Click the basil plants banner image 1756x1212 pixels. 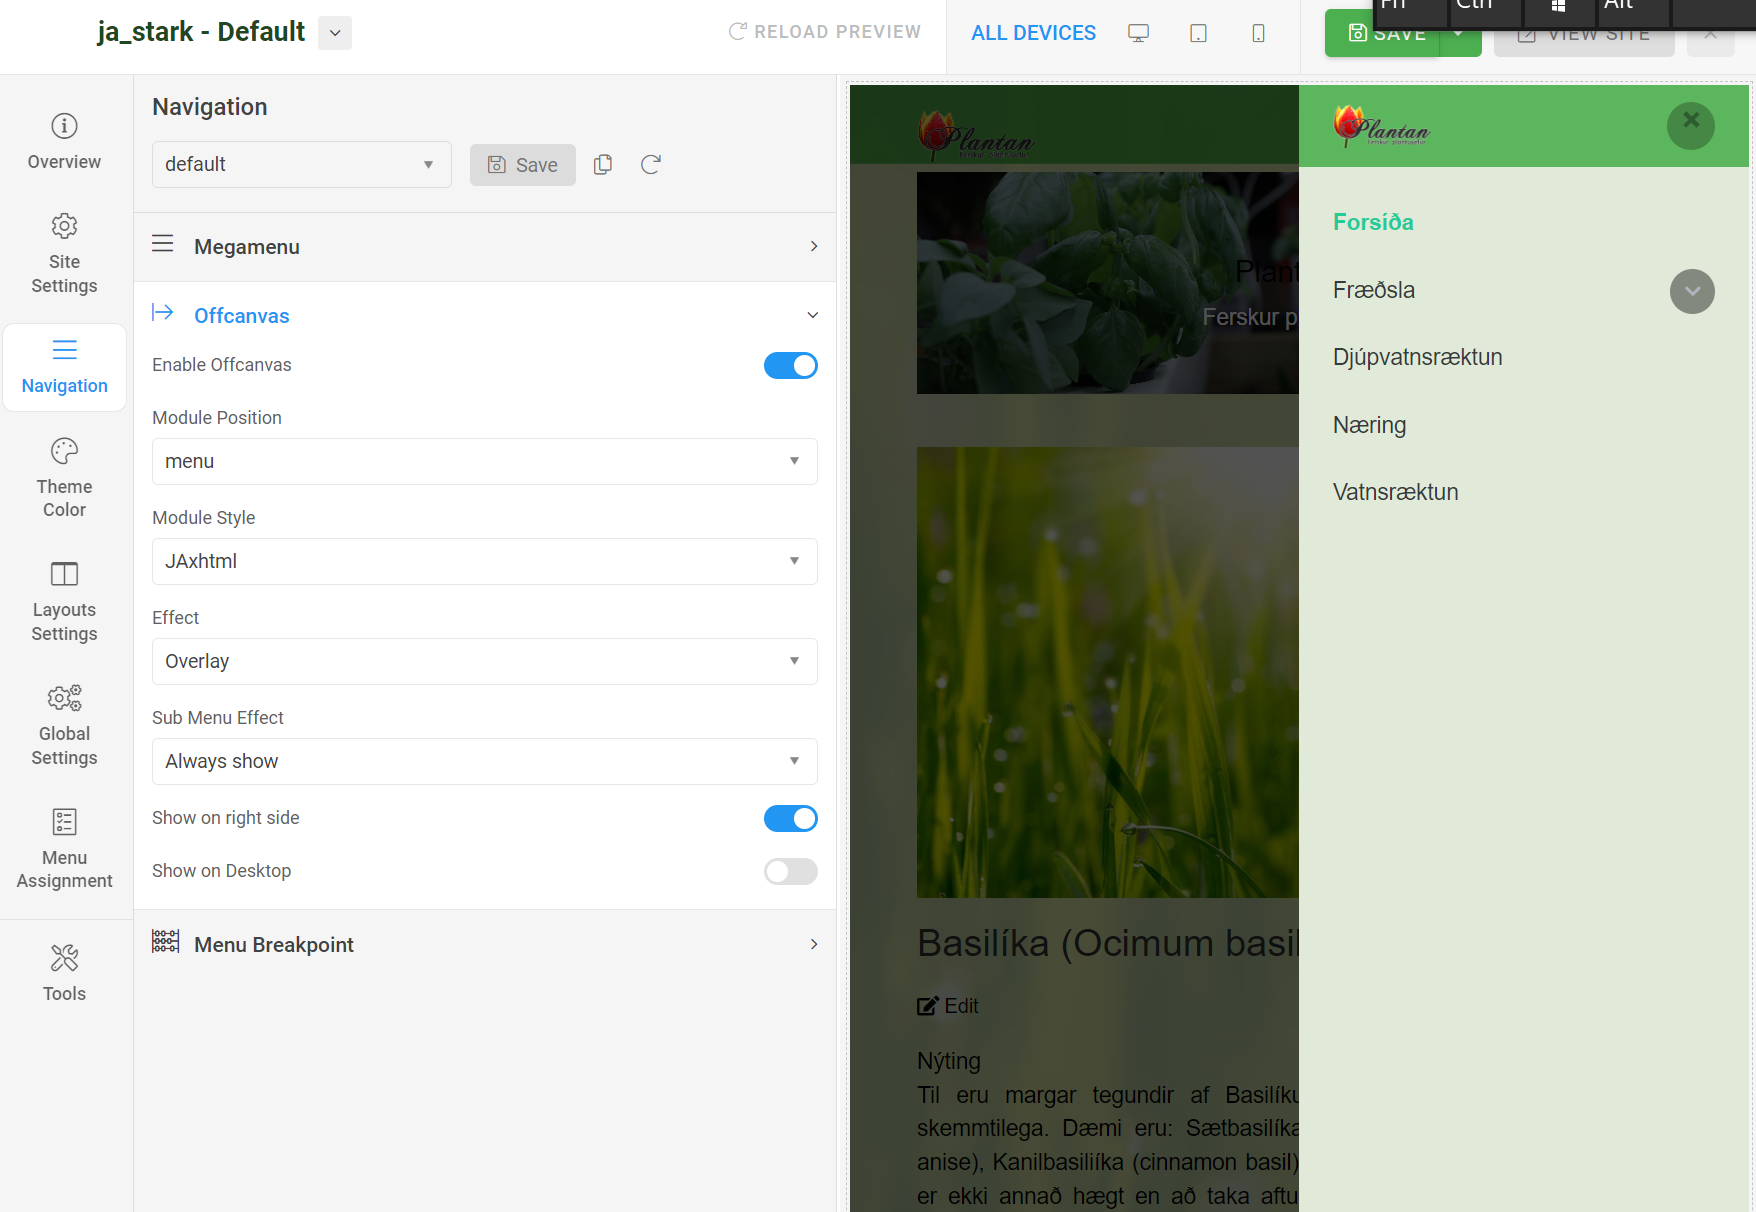pos(1108,283)
